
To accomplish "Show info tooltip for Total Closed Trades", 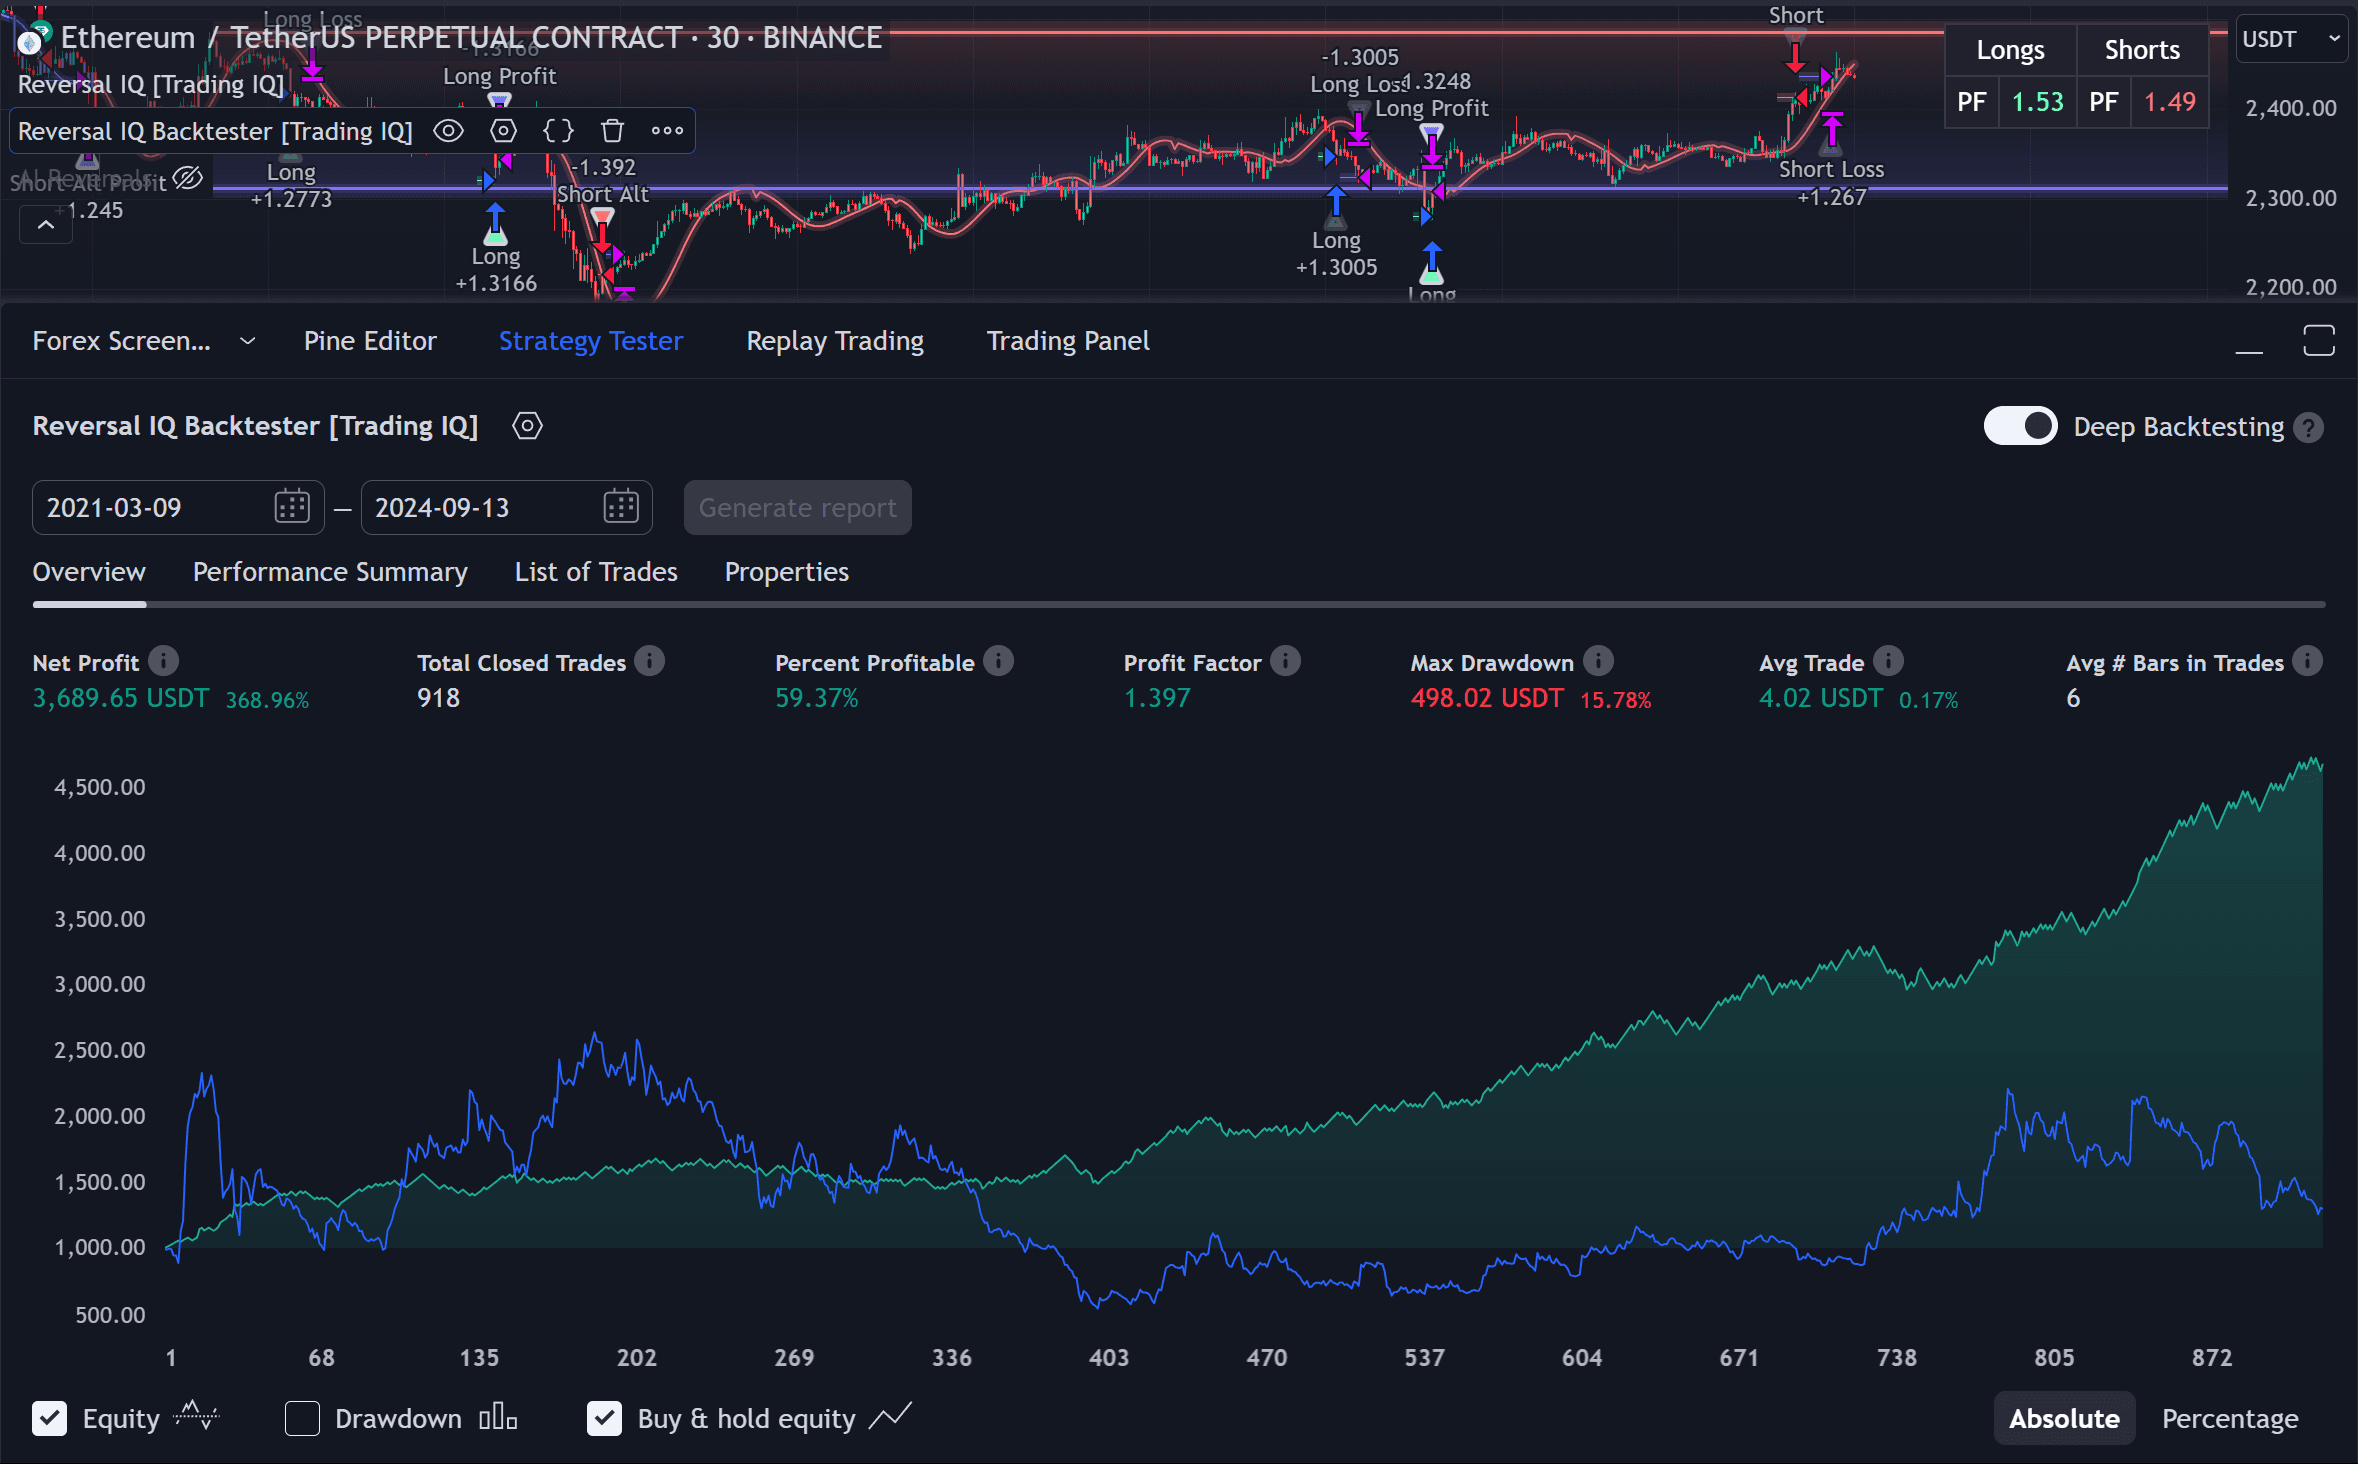I will 649,661.
